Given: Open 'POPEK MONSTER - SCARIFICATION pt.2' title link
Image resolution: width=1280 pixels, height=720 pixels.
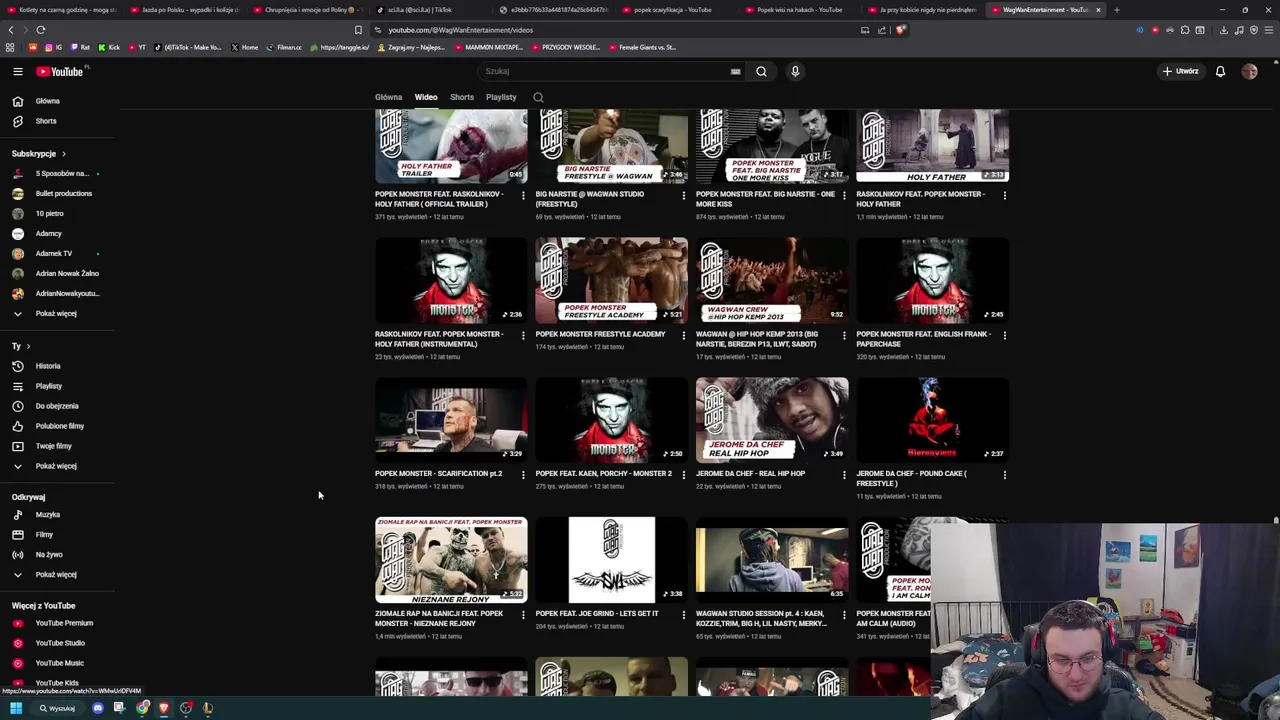Looking at the screenshot, I should (x=438, y=474).
